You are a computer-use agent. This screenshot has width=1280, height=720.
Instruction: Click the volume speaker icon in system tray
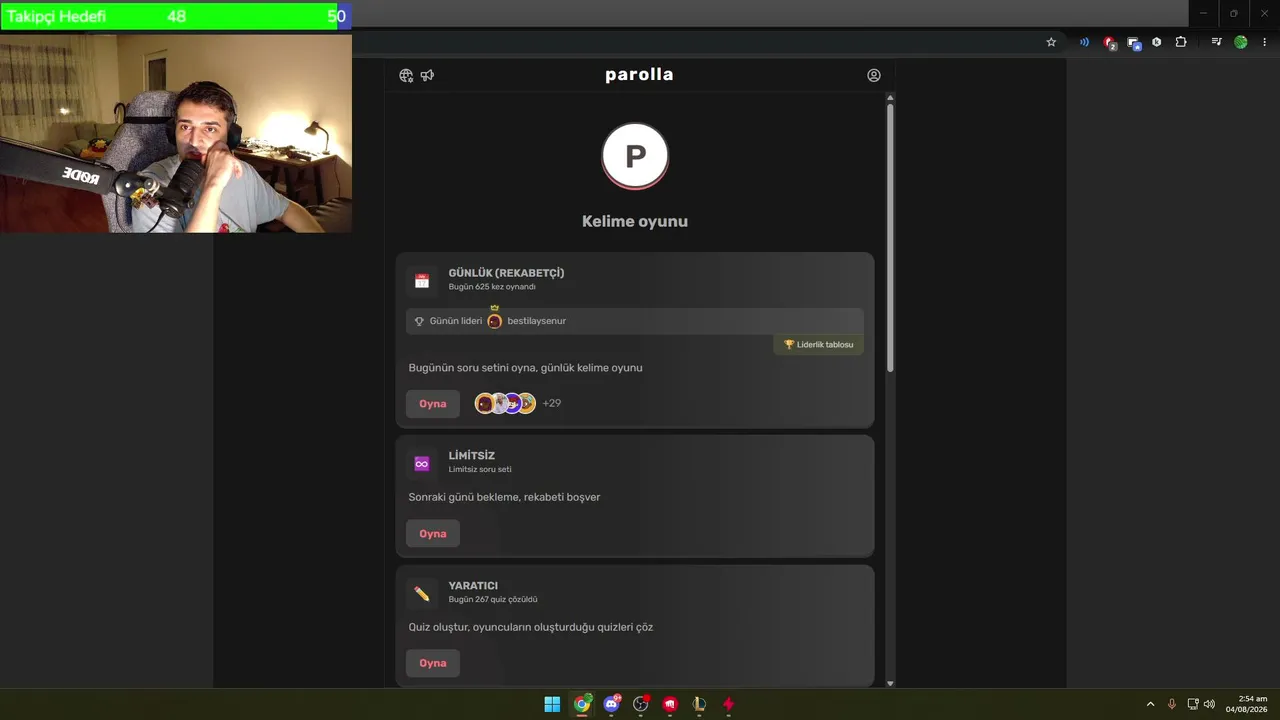pos(1209,704)
